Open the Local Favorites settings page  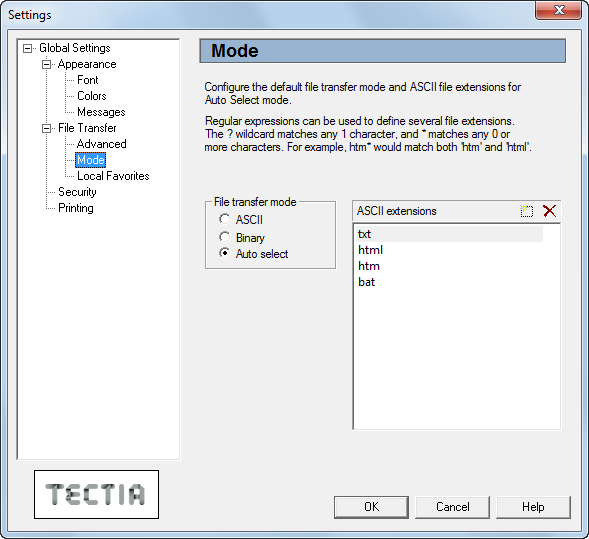pos(113,176)
